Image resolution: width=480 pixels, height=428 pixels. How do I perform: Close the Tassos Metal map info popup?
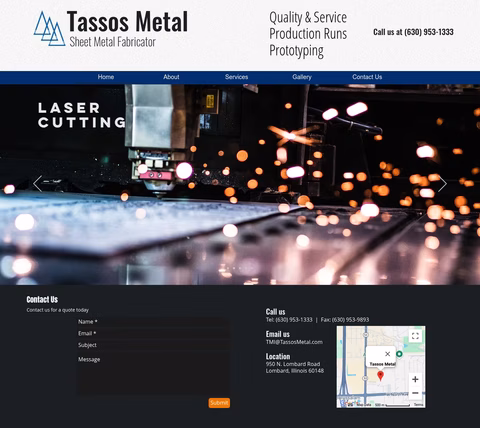(x=387, y=354)
